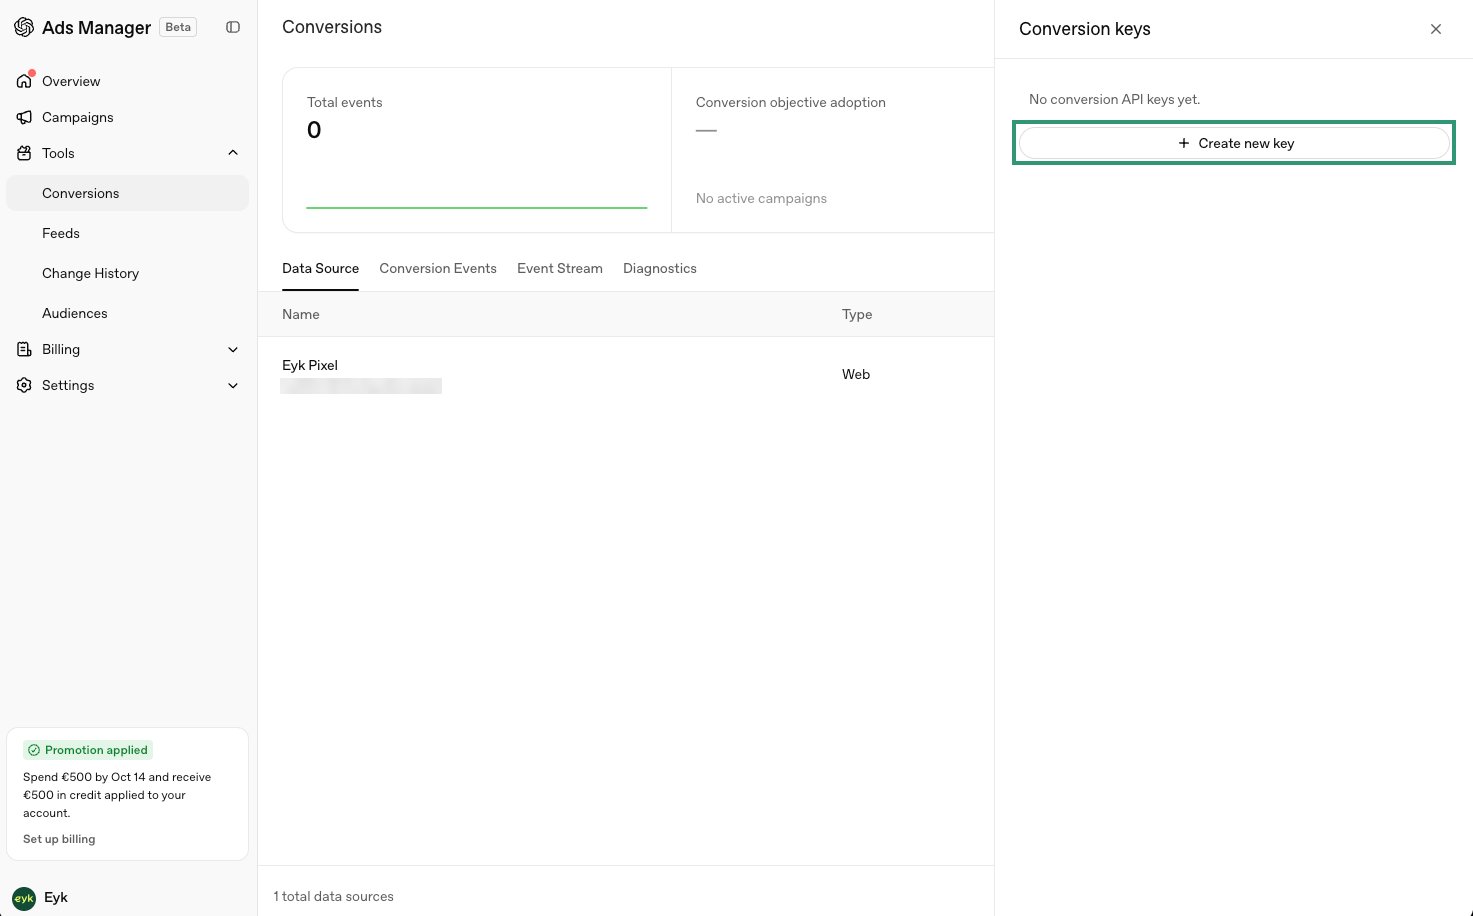Switch to the Conversion Events tab
The width and height of the screenshot is (1473, 916).
(x=438, y=268)
